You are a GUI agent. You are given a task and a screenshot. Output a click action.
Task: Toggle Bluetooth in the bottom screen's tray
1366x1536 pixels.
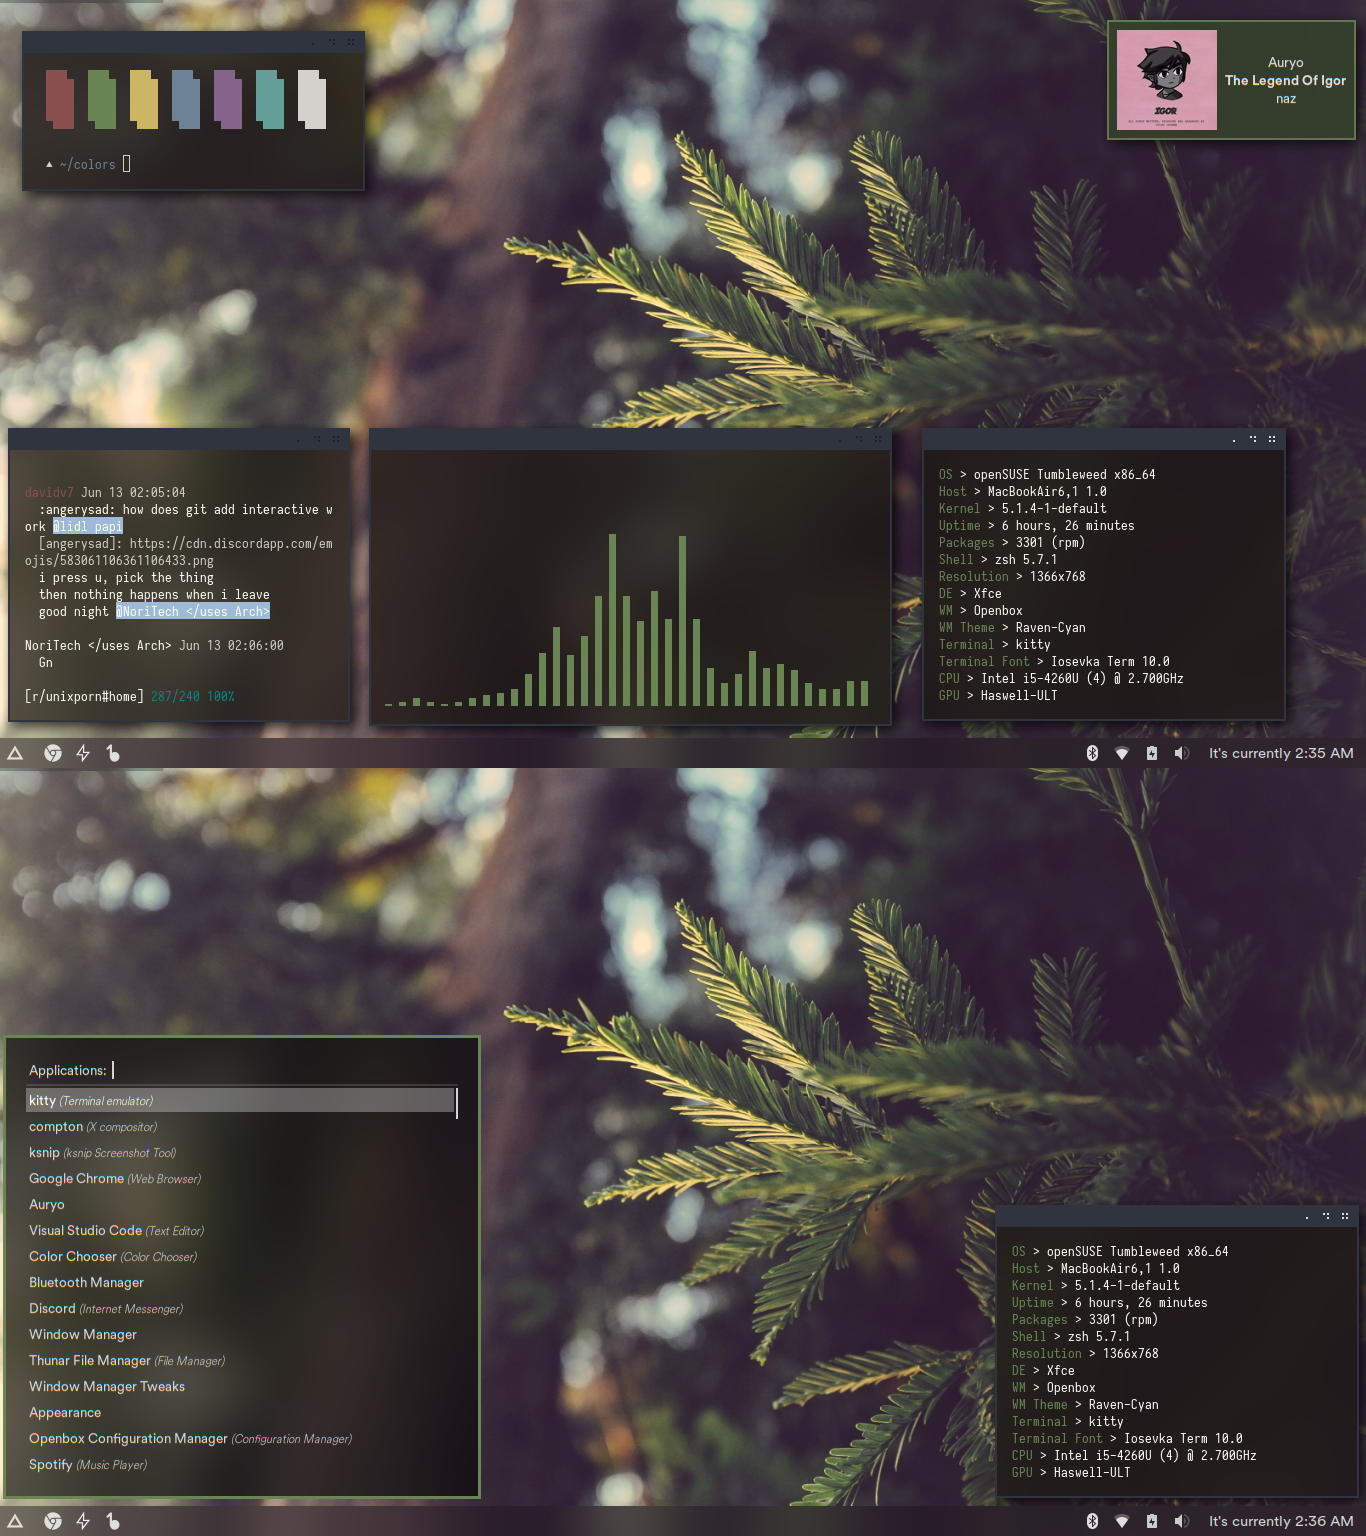(x=1091, y=1521)
